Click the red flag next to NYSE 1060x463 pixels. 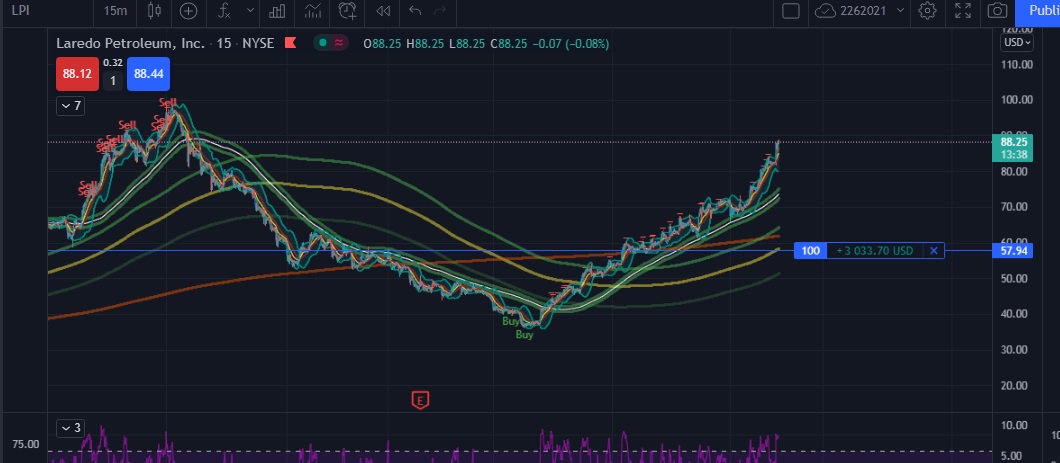click(291, 43)
